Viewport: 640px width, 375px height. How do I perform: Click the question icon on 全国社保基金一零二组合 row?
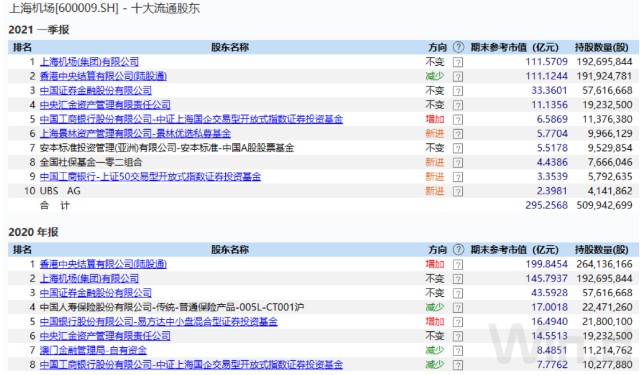(x=458, y=163)
